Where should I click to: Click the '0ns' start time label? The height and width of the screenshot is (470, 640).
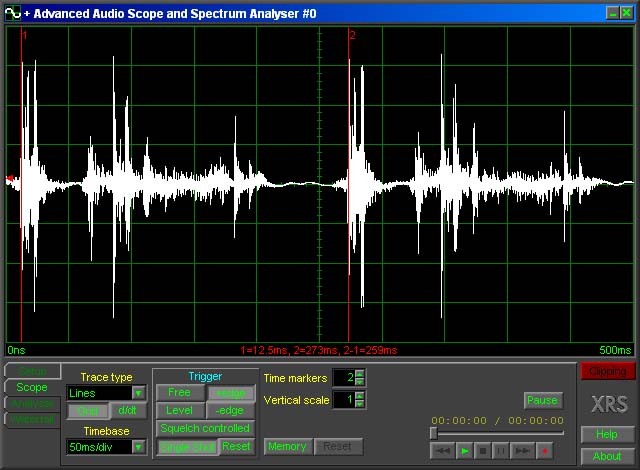(x=16, y=350)
